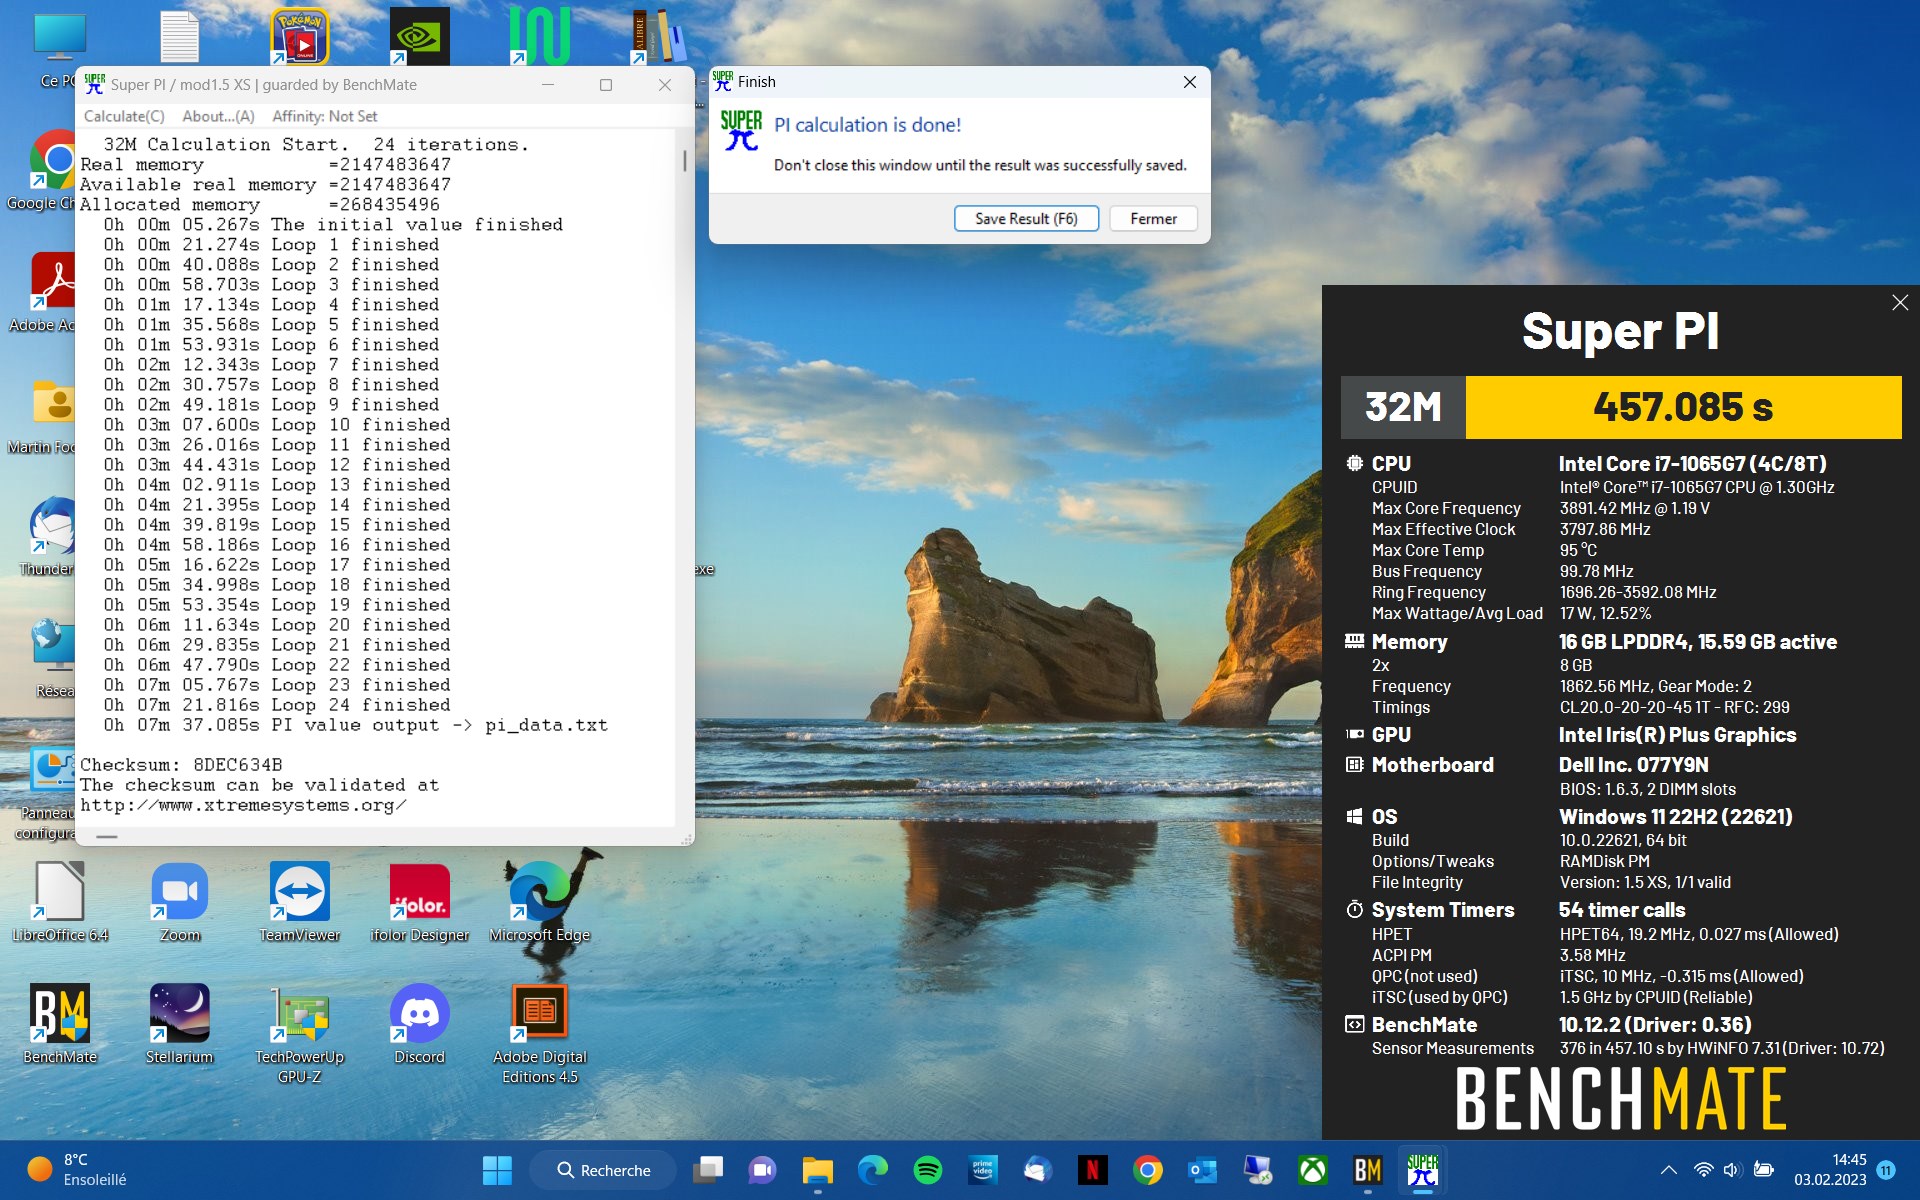Open the Wi-Fi network tray icon
1920x1200 pixels.
pos(1704,1170)
